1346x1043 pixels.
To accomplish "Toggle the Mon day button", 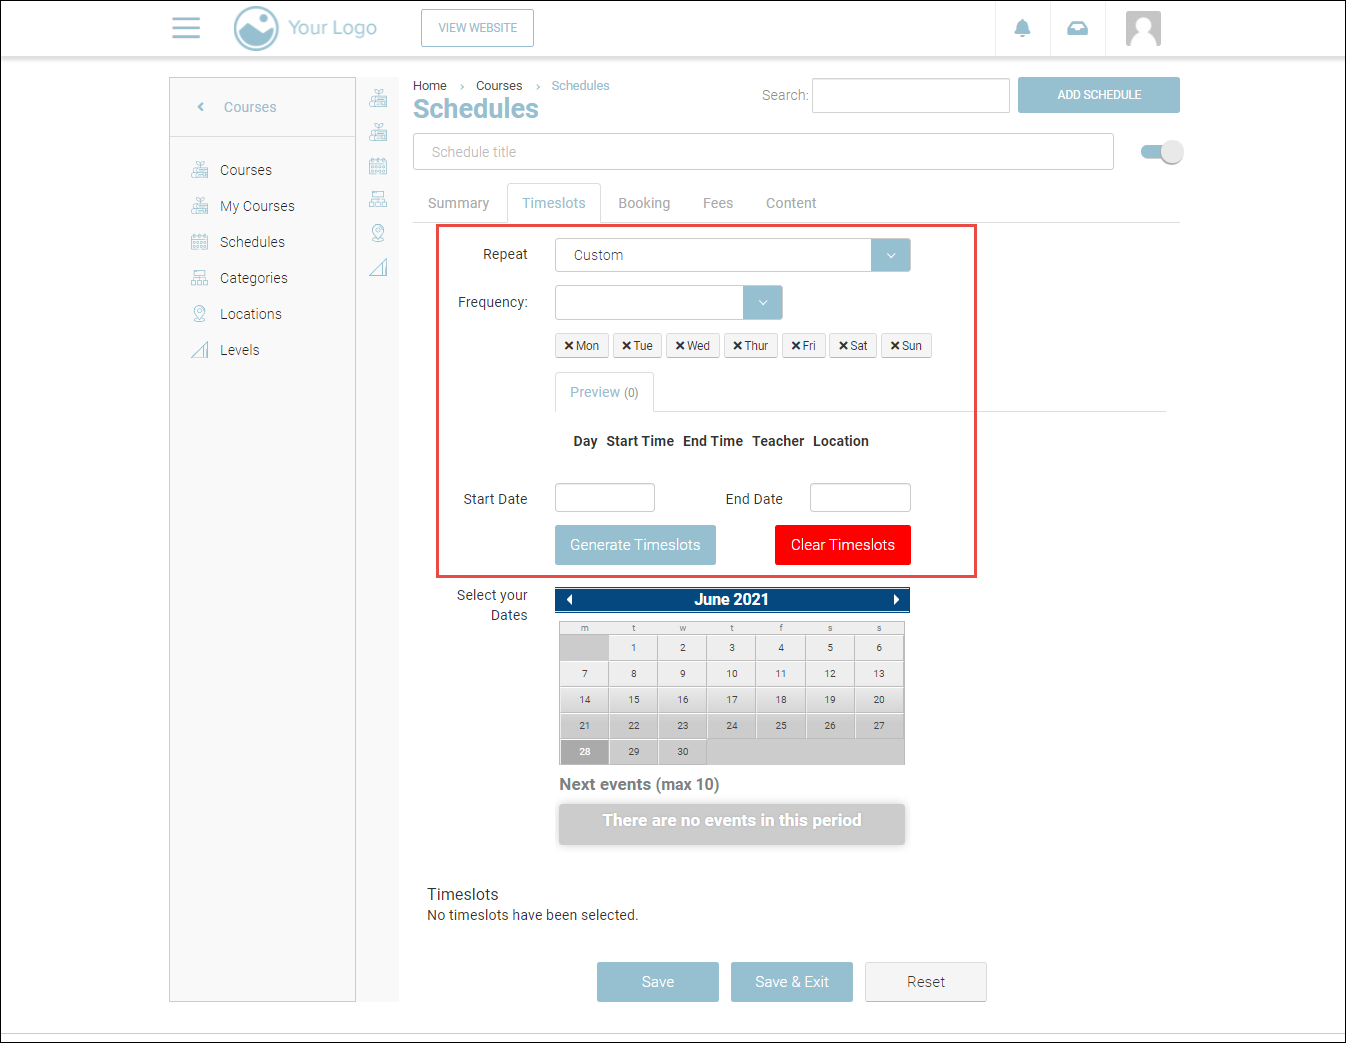I will (x=581, y=346).
